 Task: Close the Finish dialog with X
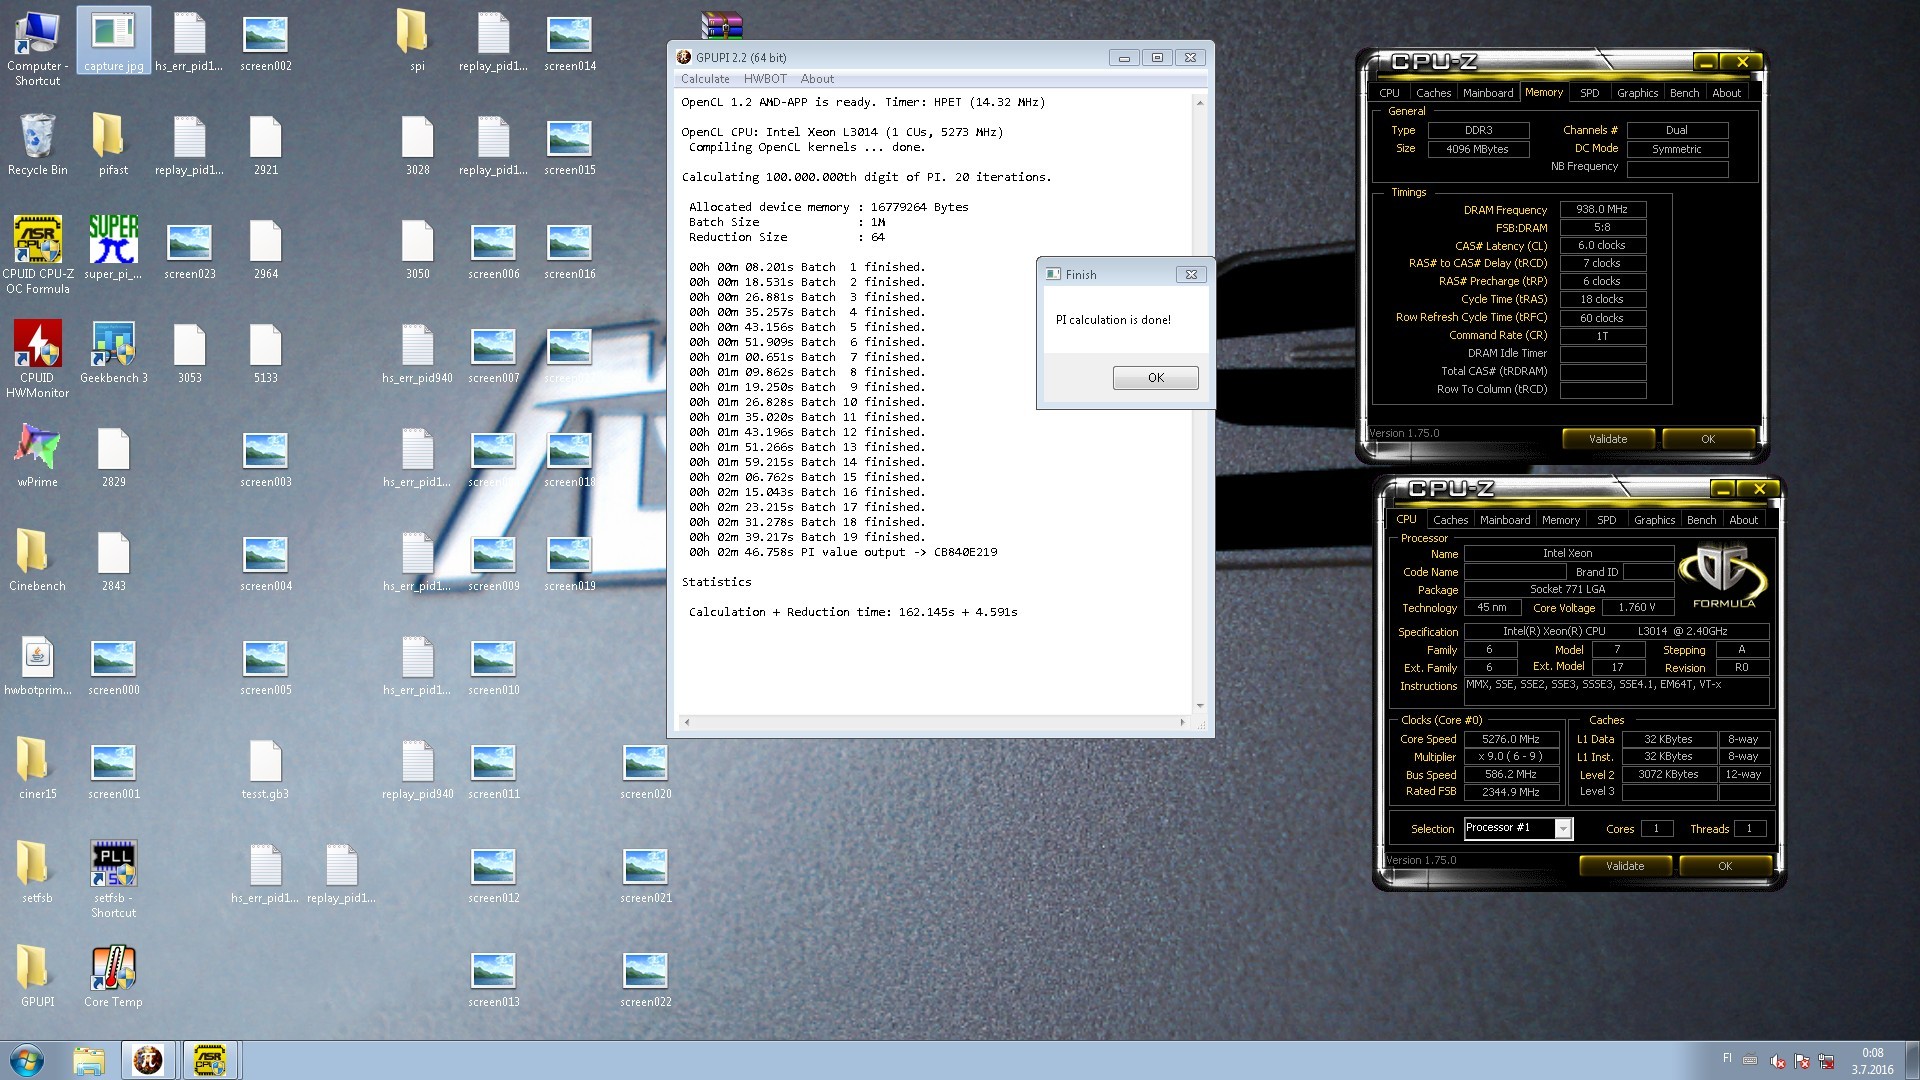point(1191,274)
